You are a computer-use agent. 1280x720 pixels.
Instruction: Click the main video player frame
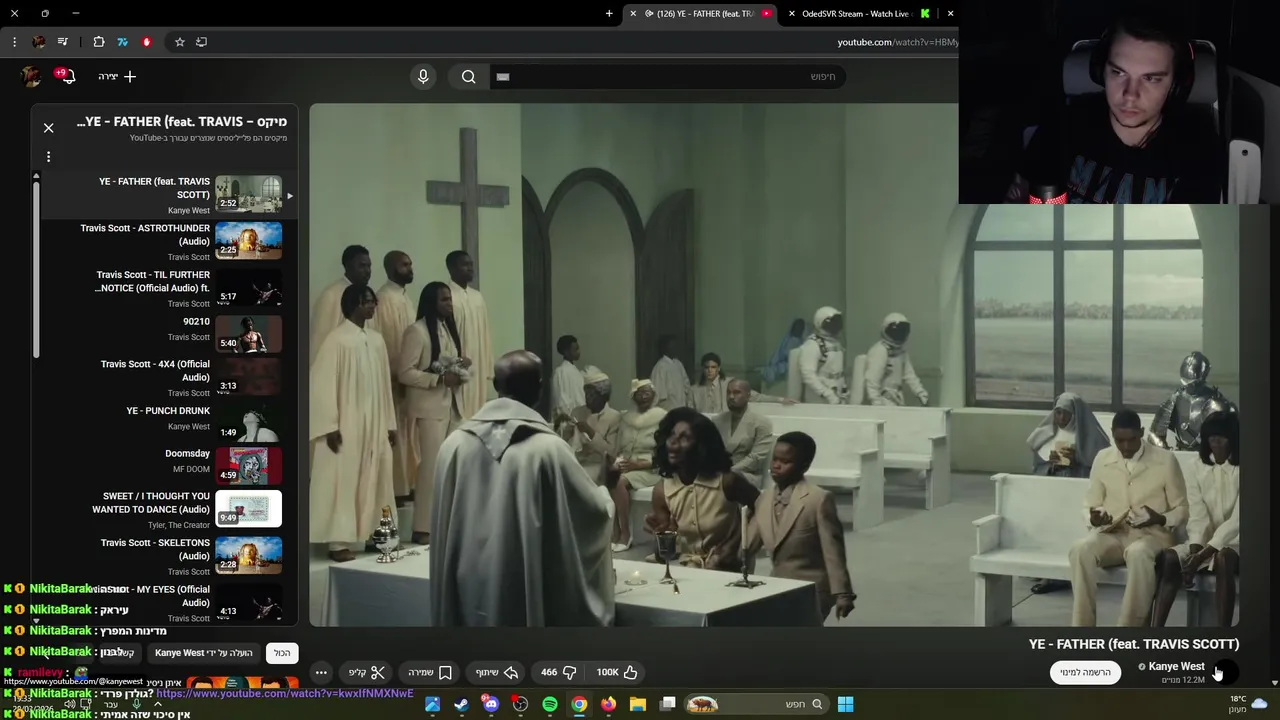(x=774, y=365)
